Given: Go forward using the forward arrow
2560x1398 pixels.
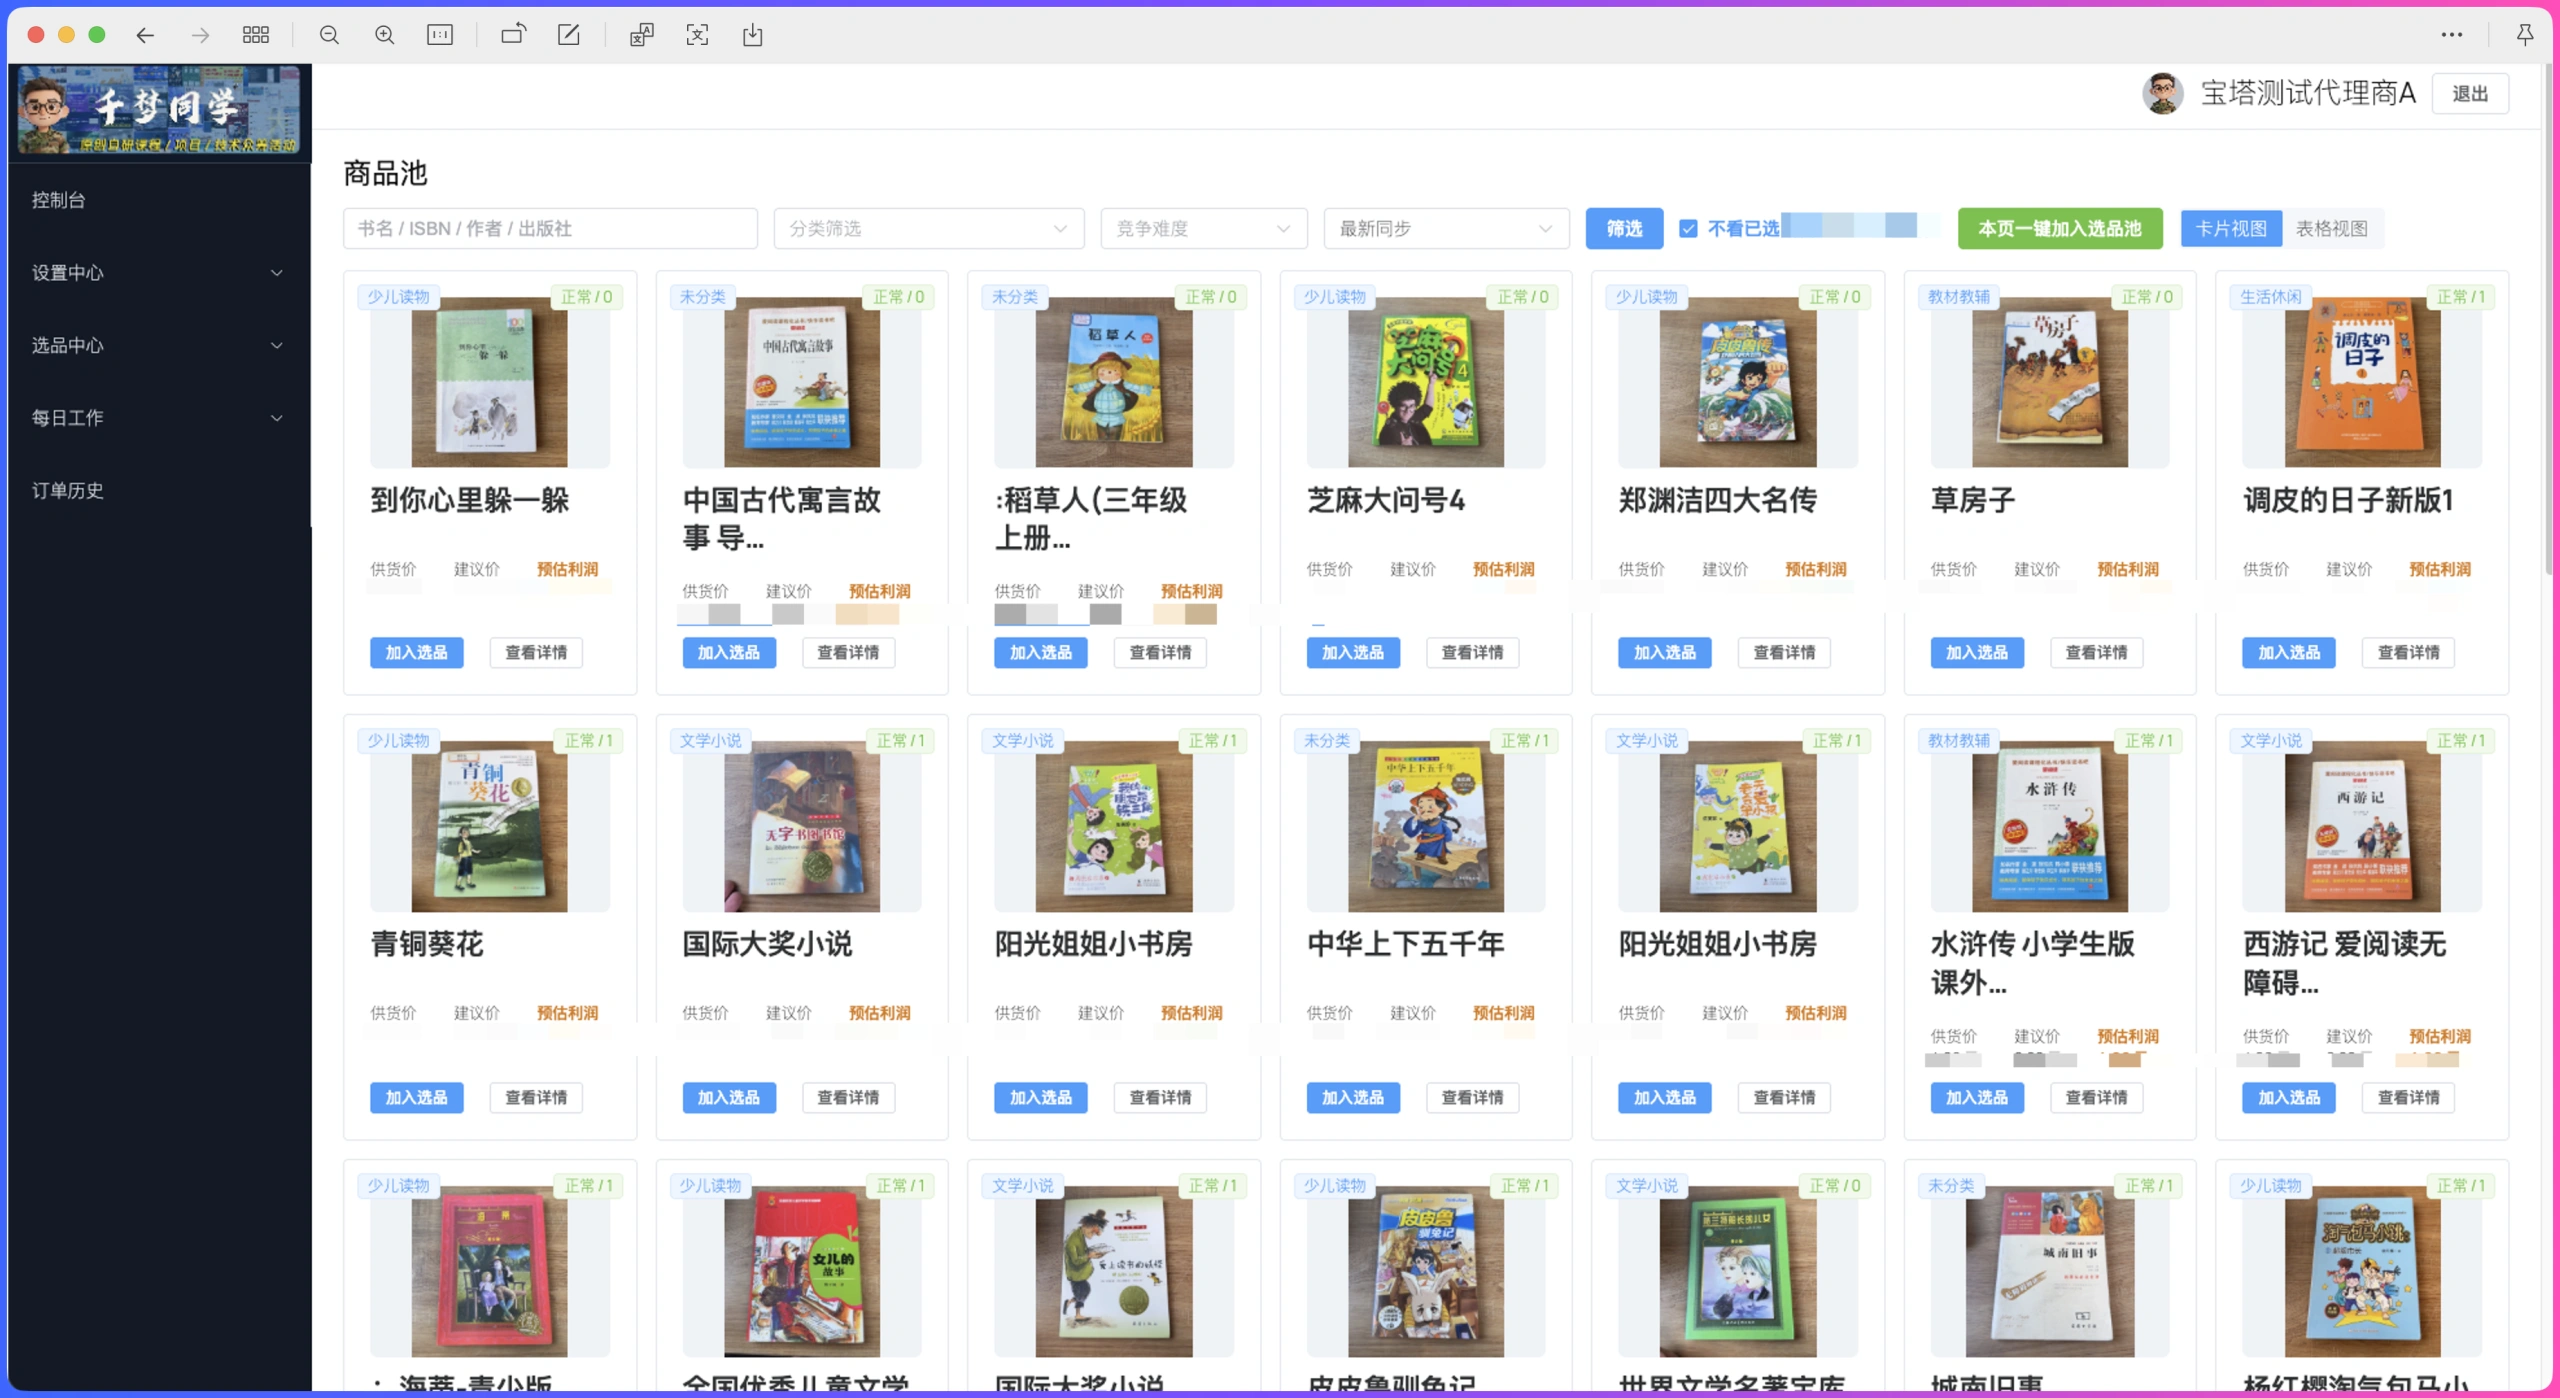Looking at the screenshot, I should click(x=200, y=35).
